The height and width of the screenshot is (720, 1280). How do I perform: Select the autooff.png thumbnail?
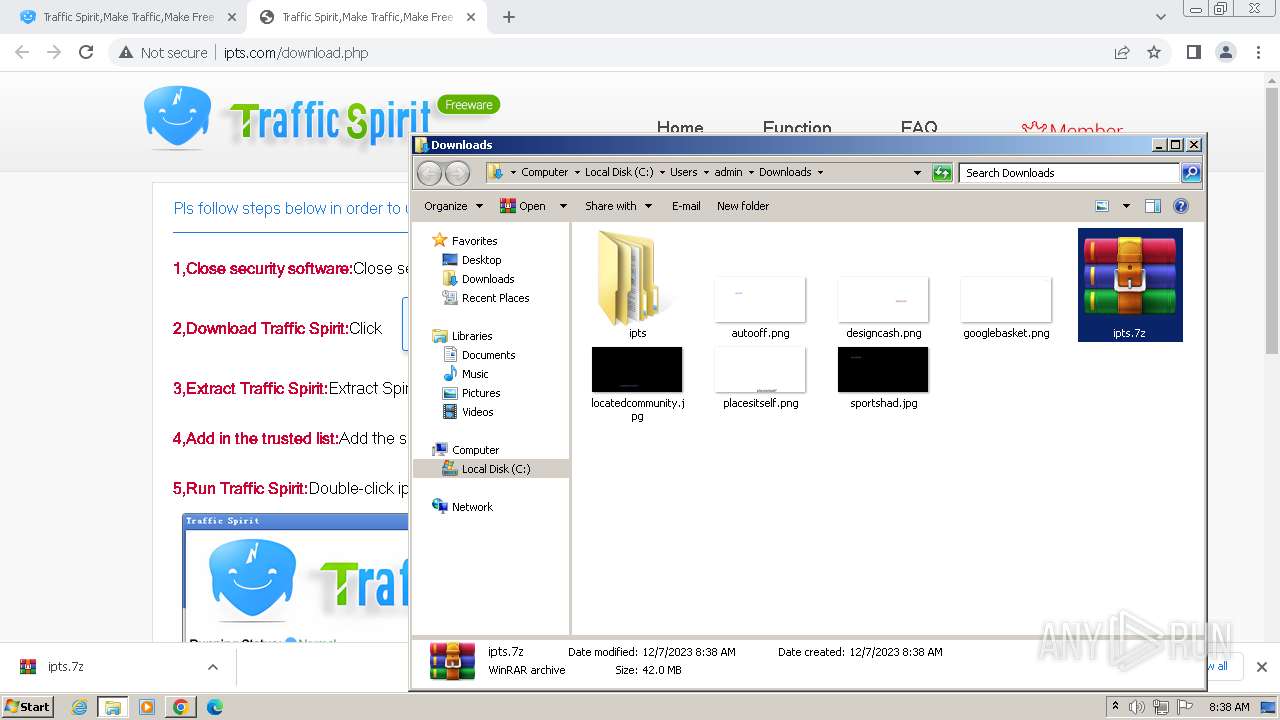[x=760, y=307]
